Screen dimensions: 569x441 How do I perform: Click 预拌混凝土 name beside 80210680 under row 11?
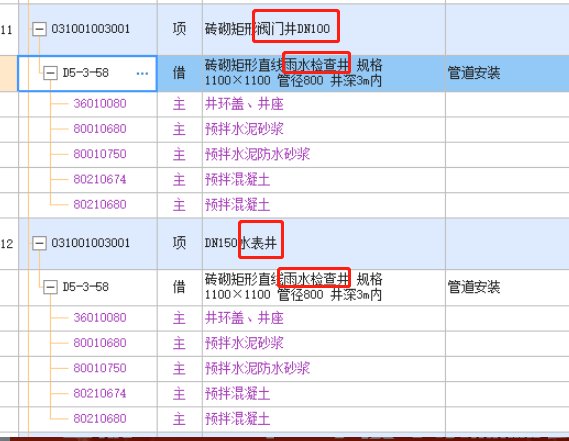coord(238,205)
